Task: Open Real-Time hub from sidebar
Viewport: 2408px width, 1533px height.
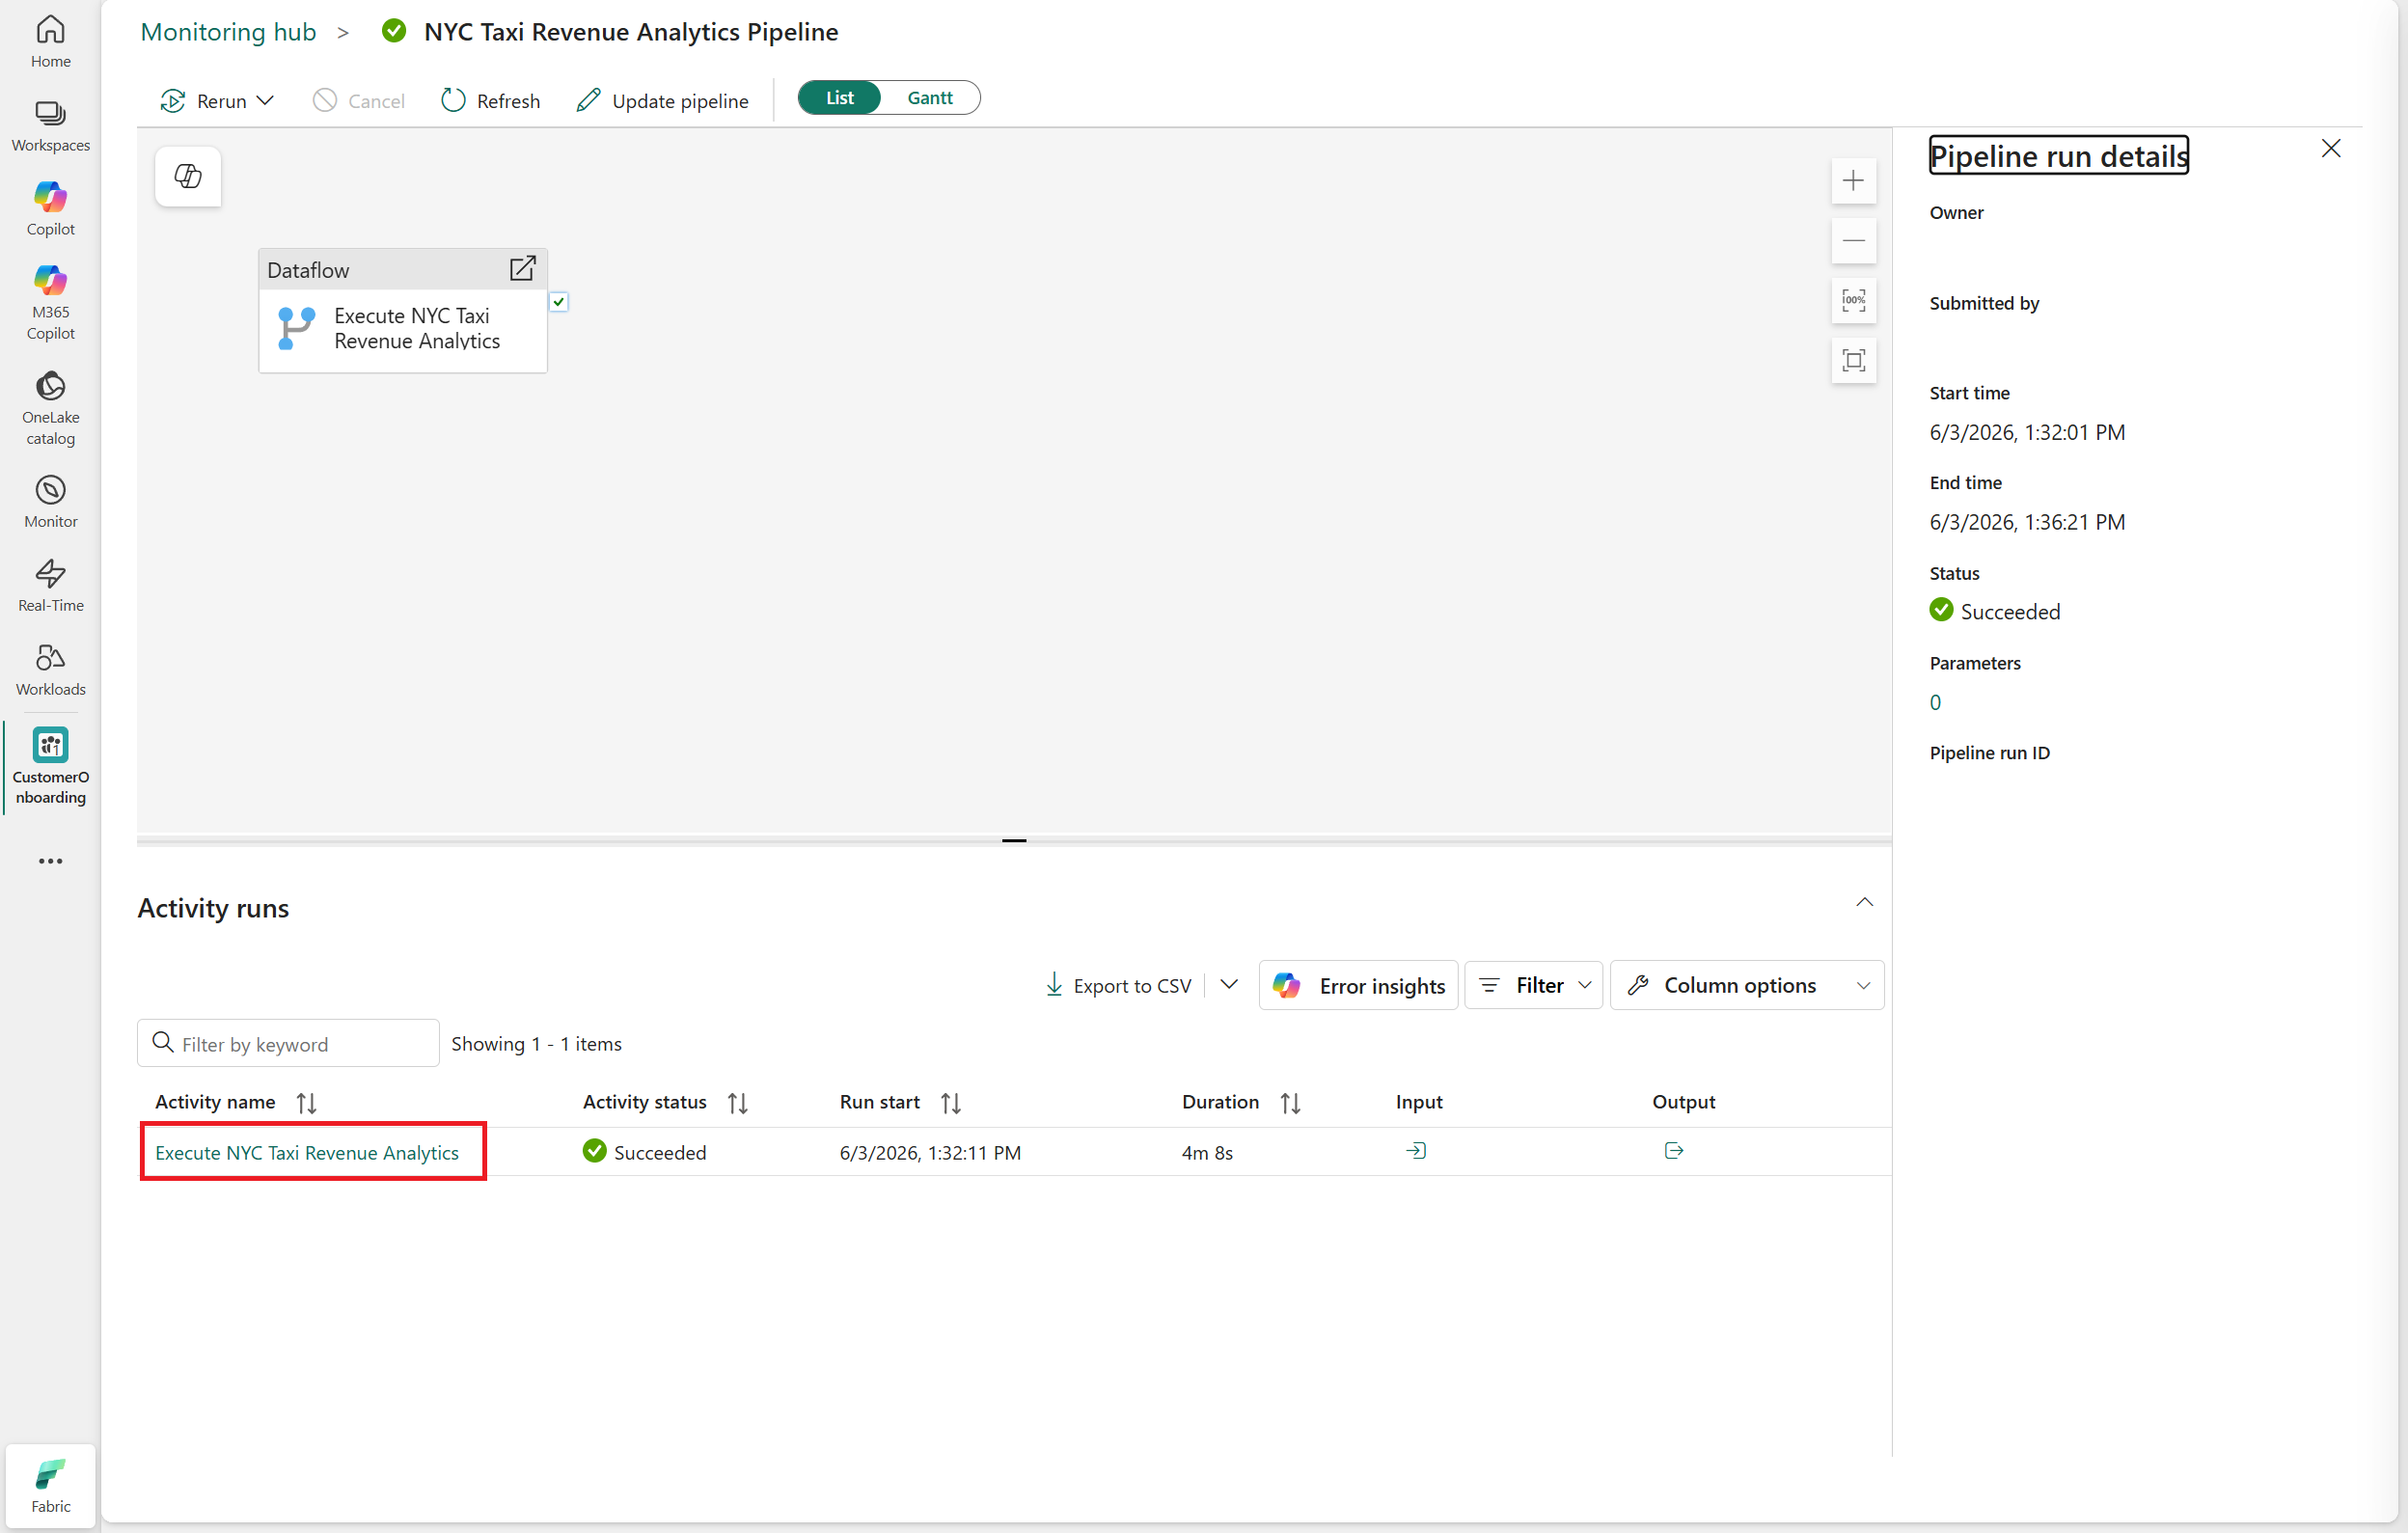Action: point(50,585)
